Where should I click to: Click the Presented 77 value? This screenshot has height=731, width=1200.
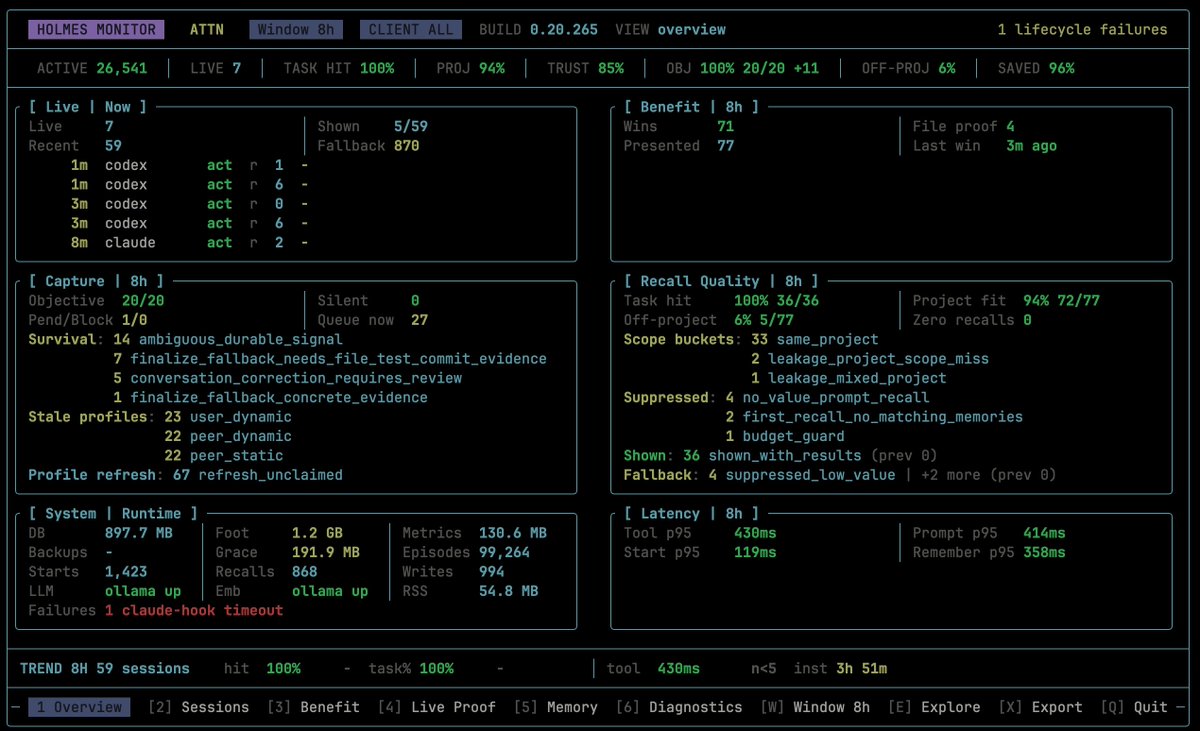(x=679, y=146)
